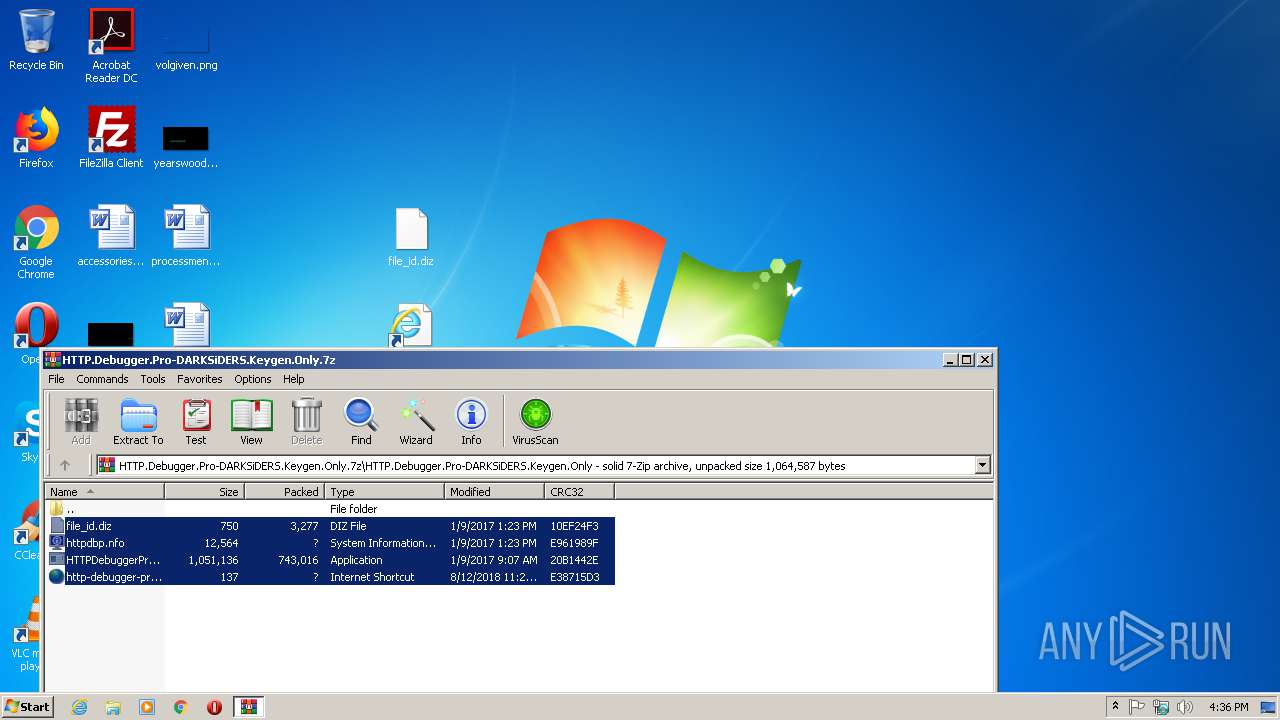Viewport: 1280px width, 720px height.
Task: Click the 8/12/2018 modified date cell
Action: (493, 577)
